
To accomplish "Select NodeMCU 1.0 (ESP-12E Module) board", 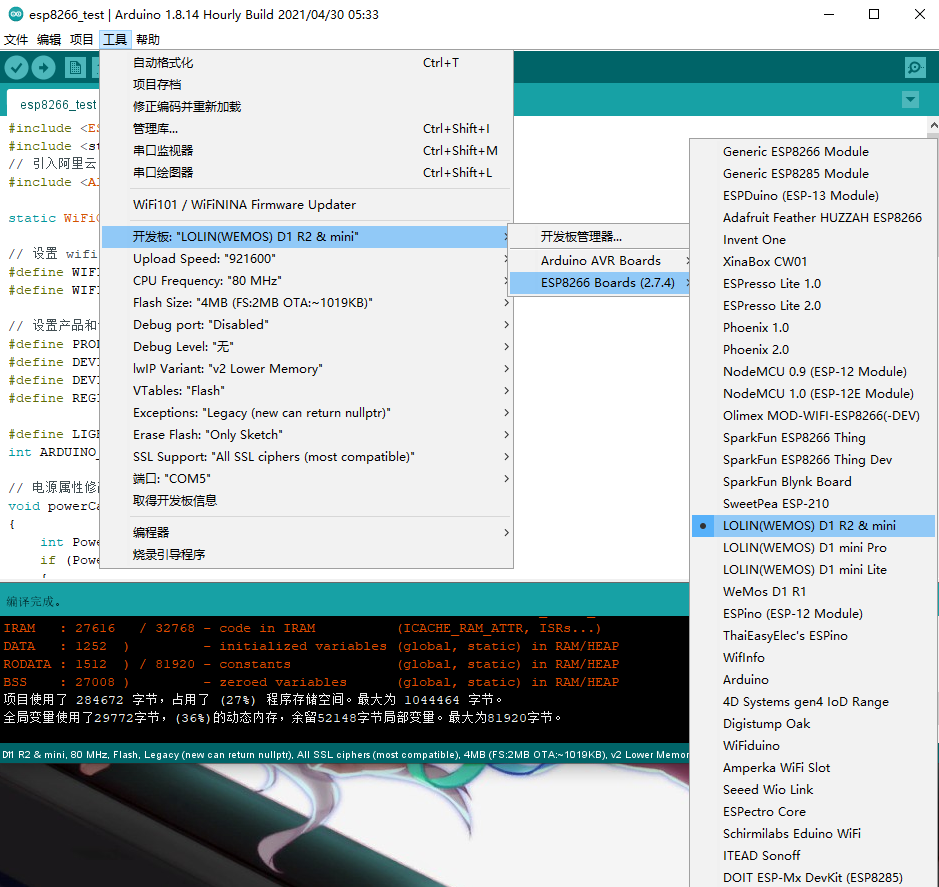I will [813, 393].
